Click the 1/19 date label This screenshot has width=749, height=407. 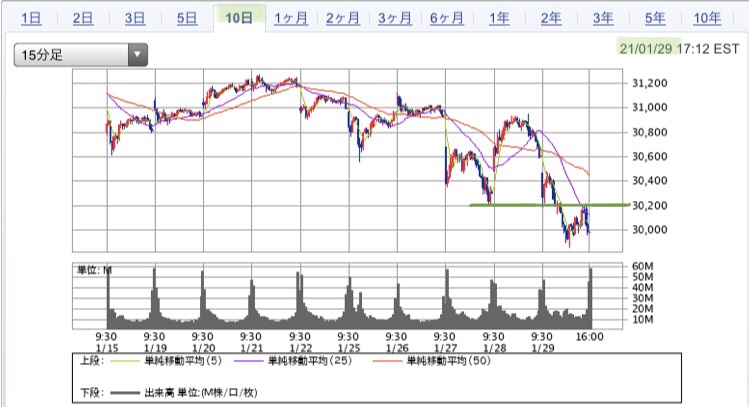click(x=155, y=348)
